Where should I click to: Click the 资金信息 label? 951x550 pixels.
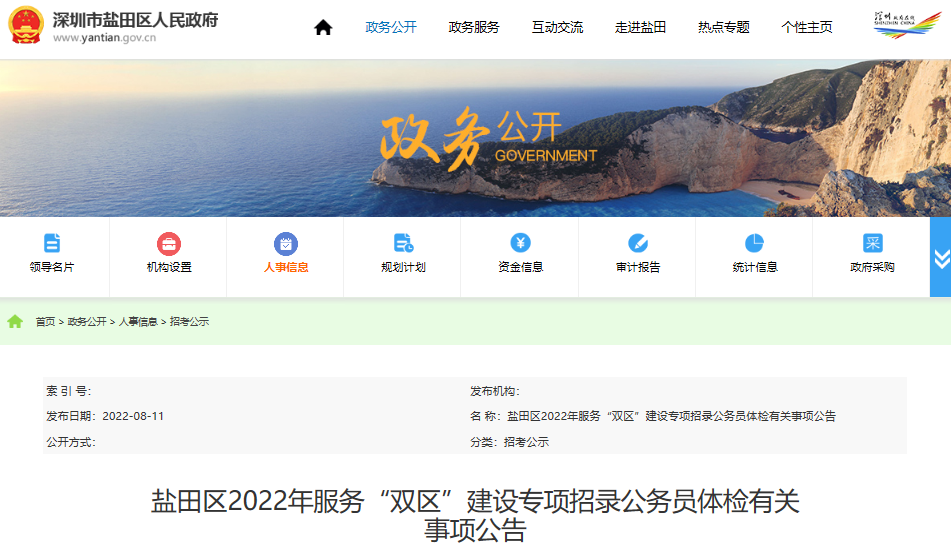pyautogui.click(x=520, y=267)
